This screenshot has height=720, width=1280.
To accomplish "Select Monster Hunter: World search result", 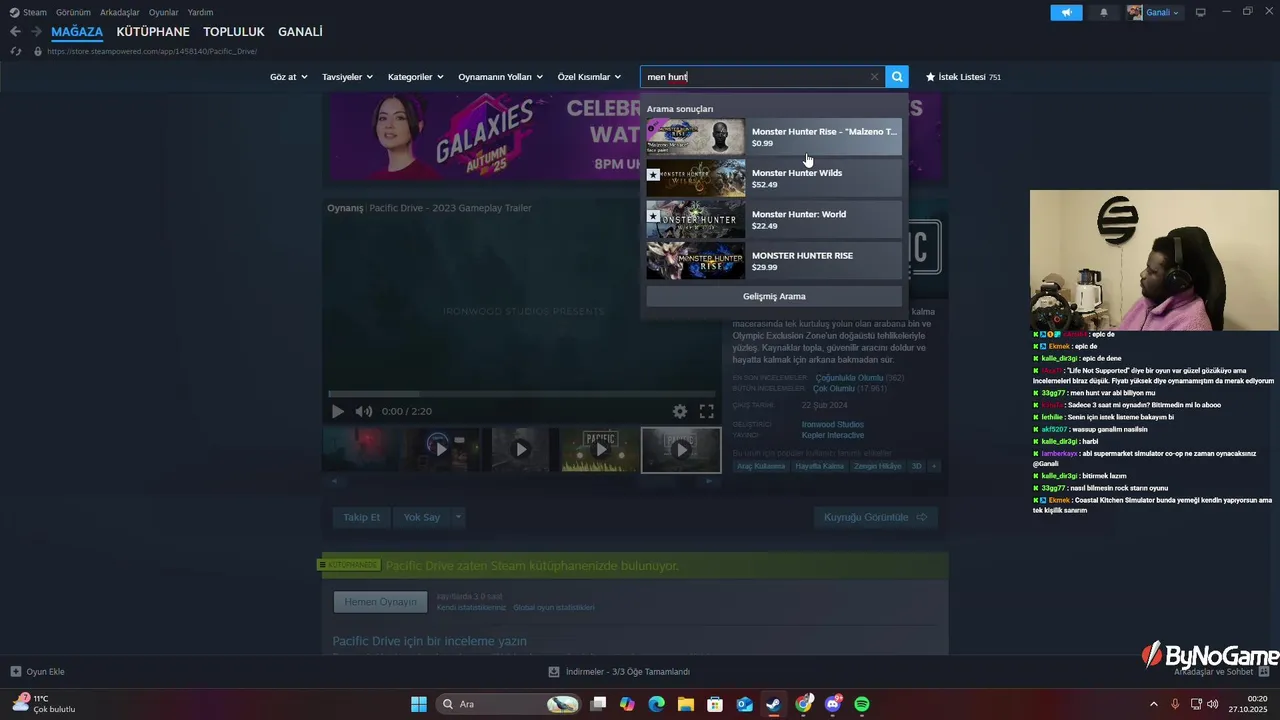I will click(774, 220).
